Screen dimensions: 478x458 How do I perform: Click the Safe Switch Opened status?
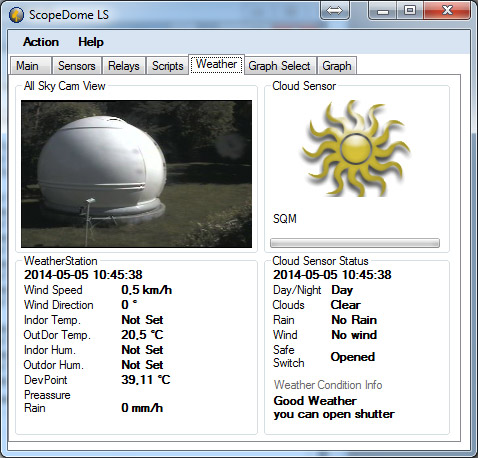(x=353, y=357)
